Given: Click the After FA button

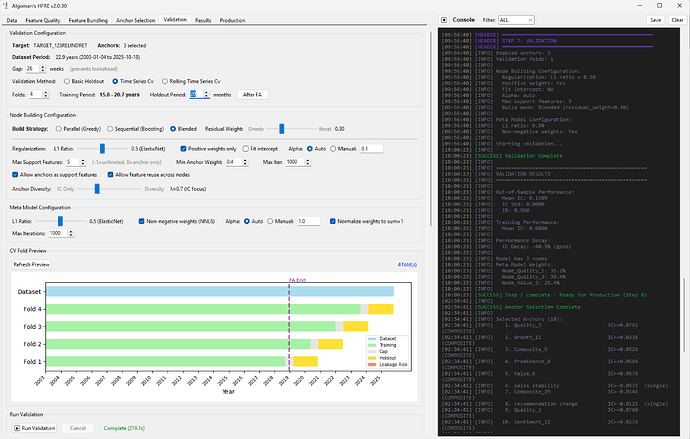Looking at the screenshot, I should [x=252, y=95].
